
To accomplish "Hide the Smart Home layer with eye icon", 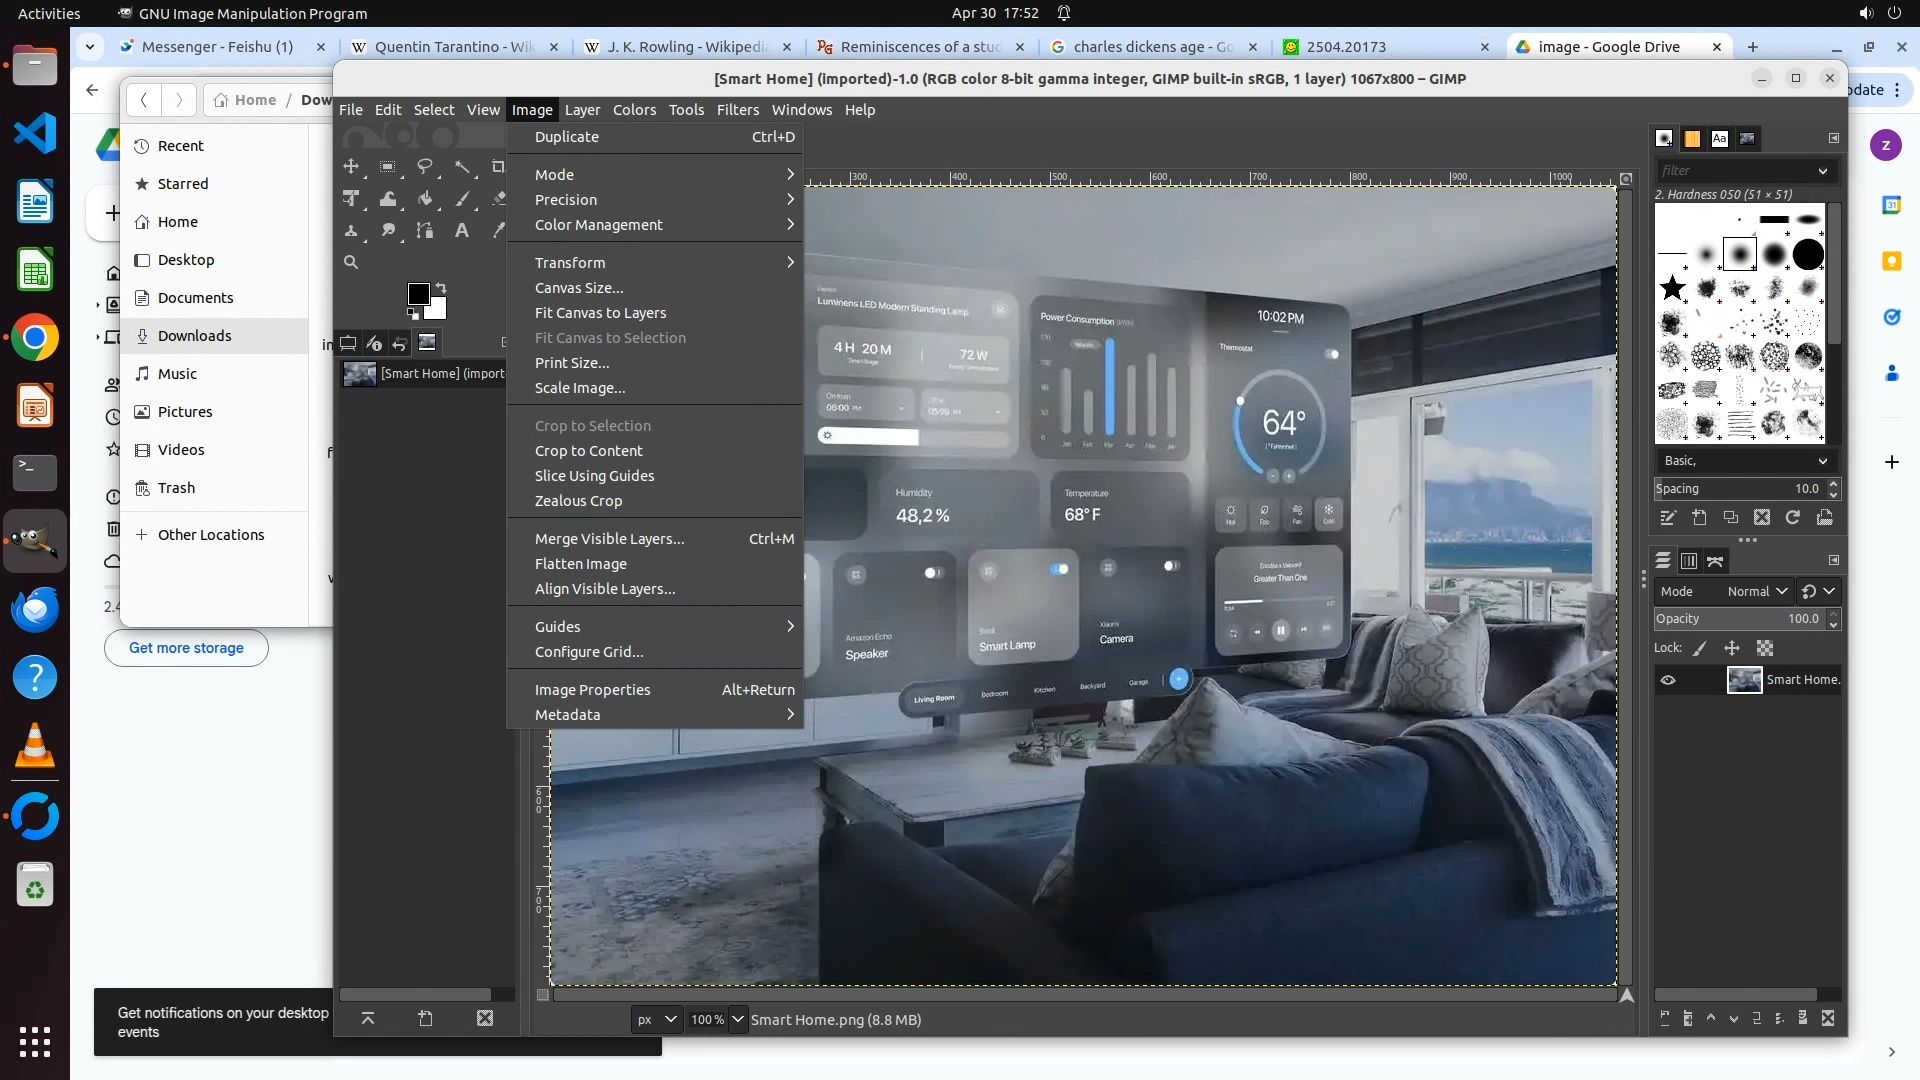I will 1668,680.
